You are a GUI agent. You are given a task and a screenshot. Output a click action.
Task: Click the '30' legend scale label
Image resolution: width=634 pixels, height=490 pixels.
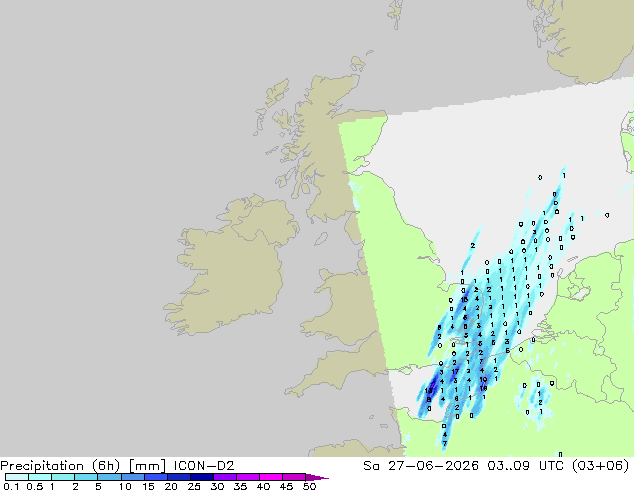(x=217, y=486)
